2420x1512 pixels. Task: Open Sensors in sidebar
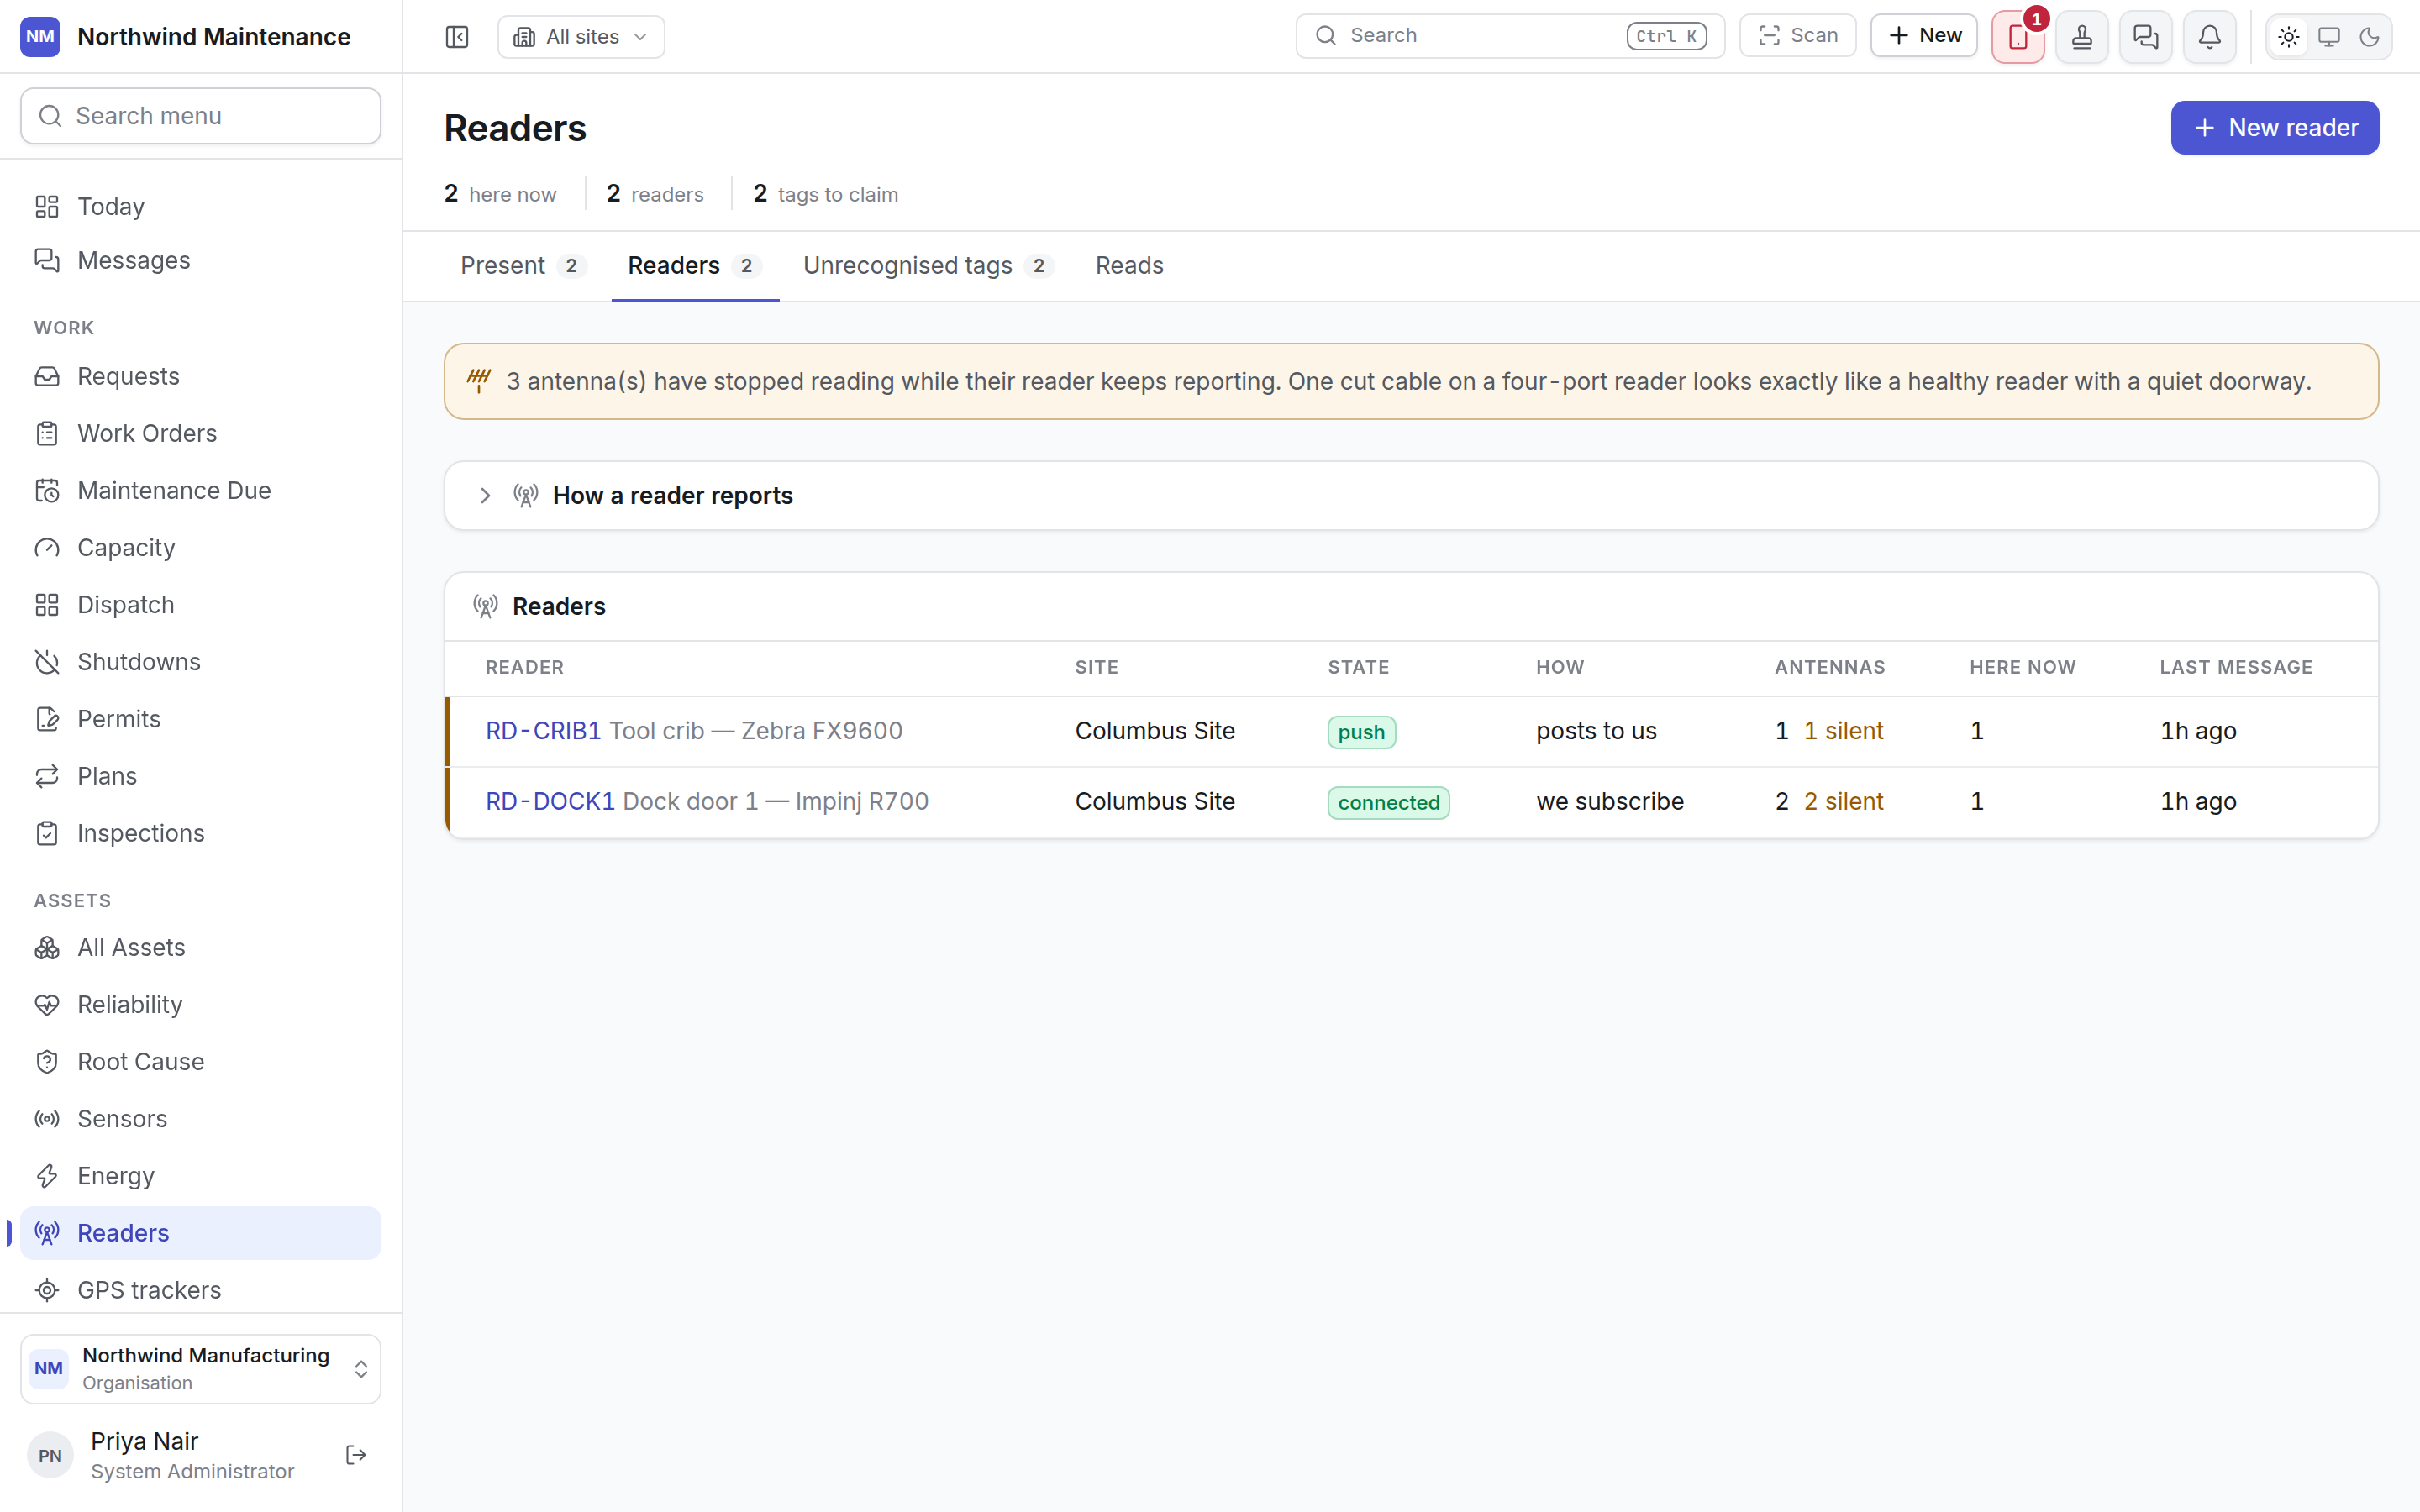point(201,1119)
